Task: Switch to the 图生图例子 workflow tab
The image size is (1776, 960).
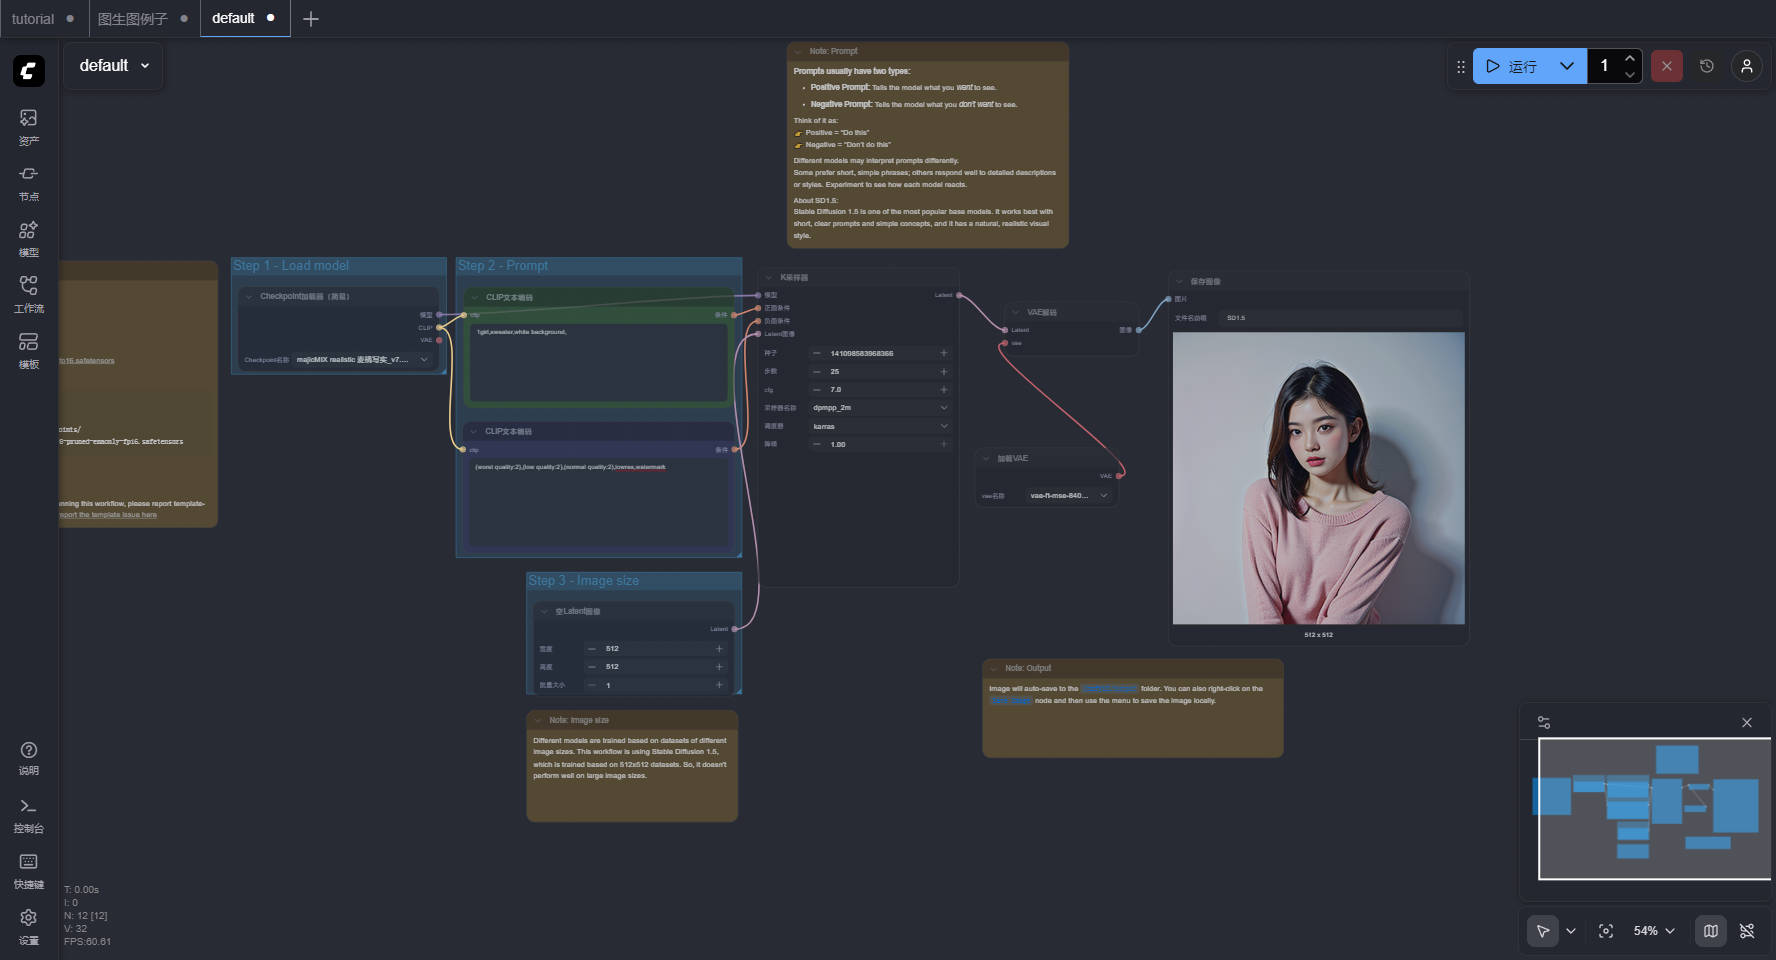Action: [132, 19]
